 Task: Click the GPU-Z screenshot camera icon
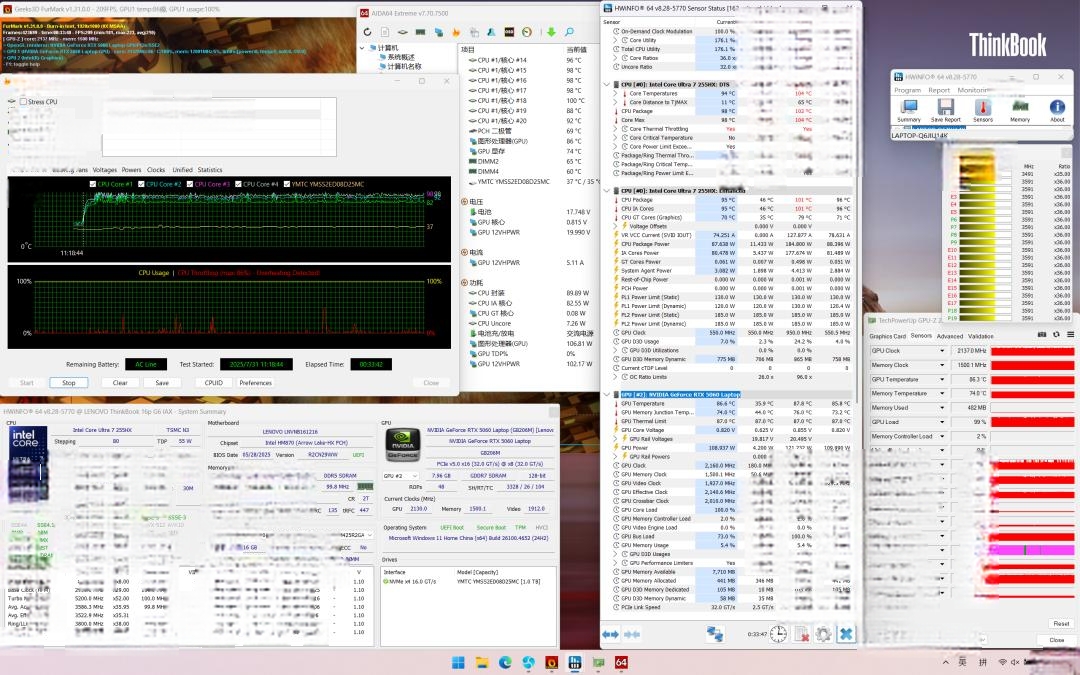(x=1042, y=335)
